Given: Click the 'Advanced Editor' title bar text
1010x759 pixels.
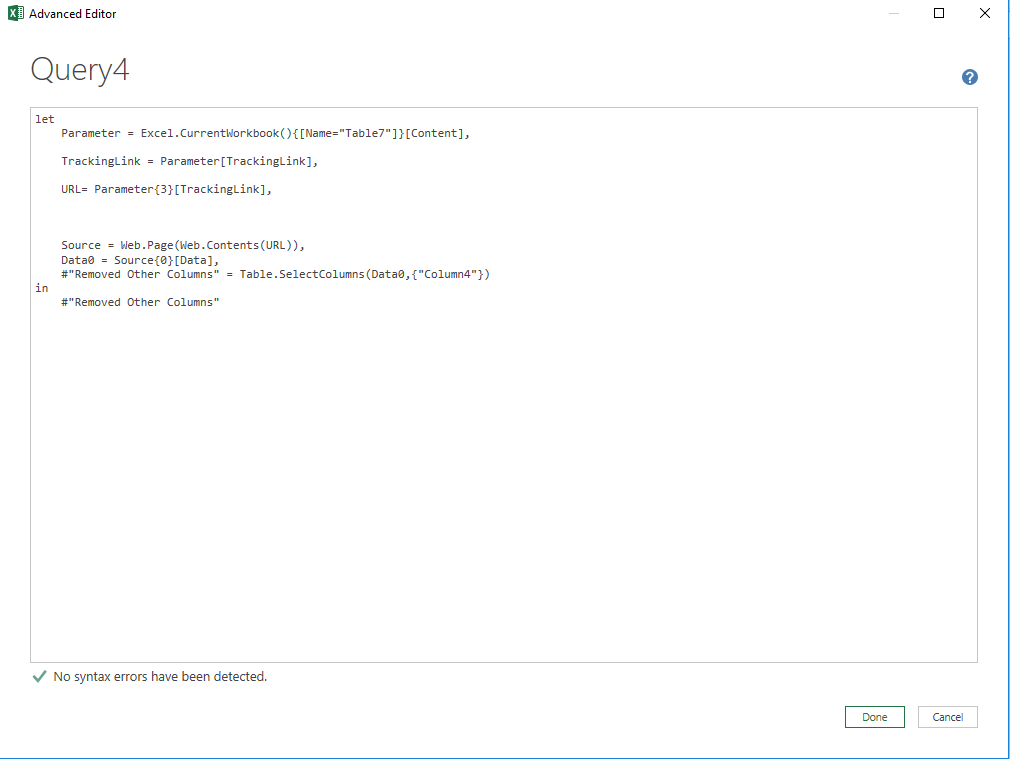Looking at the screenshot, I should [73, 13].
